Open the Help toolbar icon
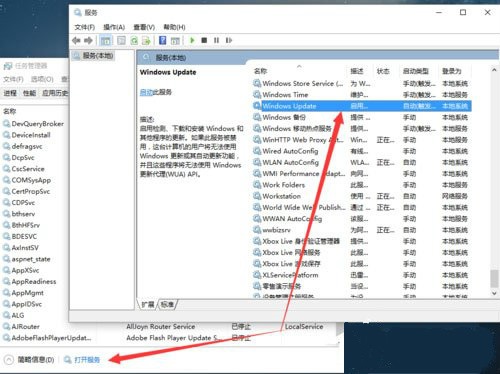500x374 pixels. click(162, 41)
